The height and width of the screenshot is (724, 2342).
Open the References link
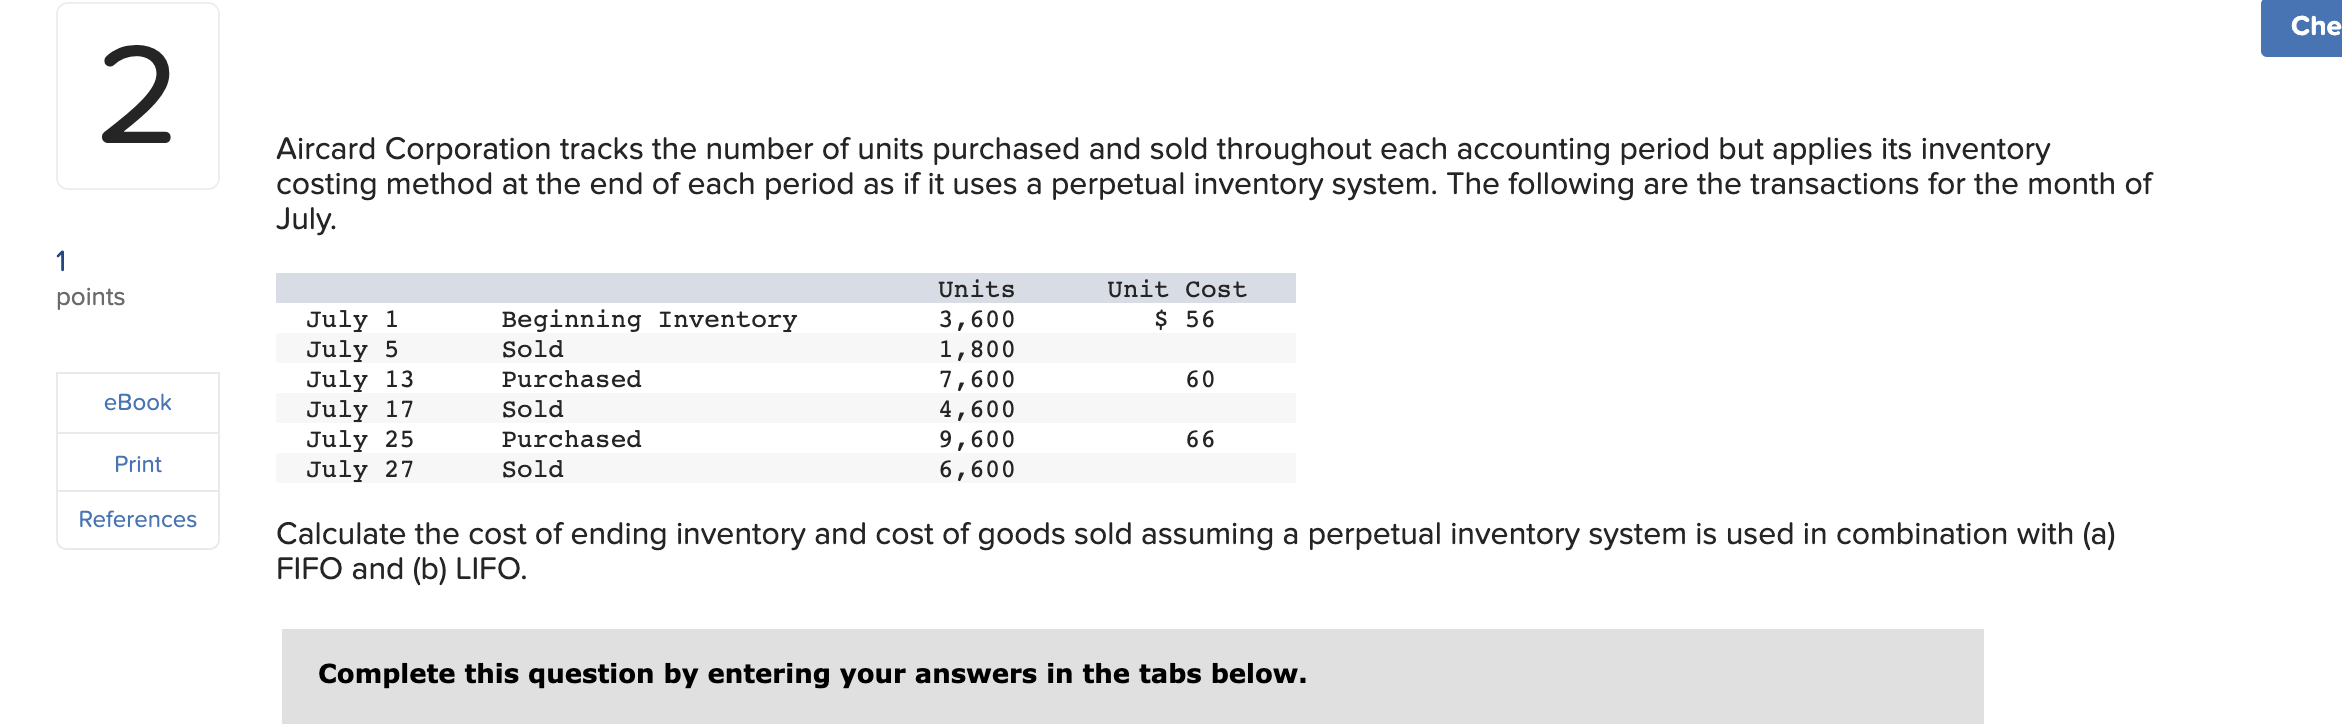pos(137,519)
